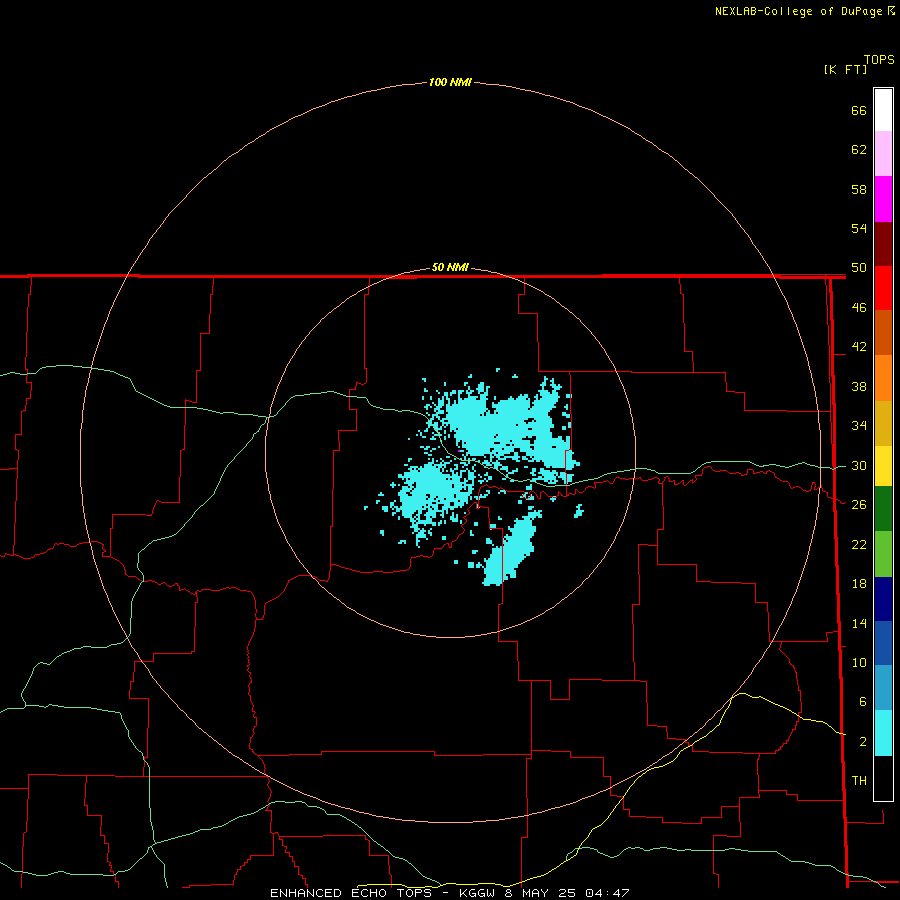The height and width of the screenshot is (900, 900).
Task: Click the legend value 50
Action: click(x=859, y=267)
